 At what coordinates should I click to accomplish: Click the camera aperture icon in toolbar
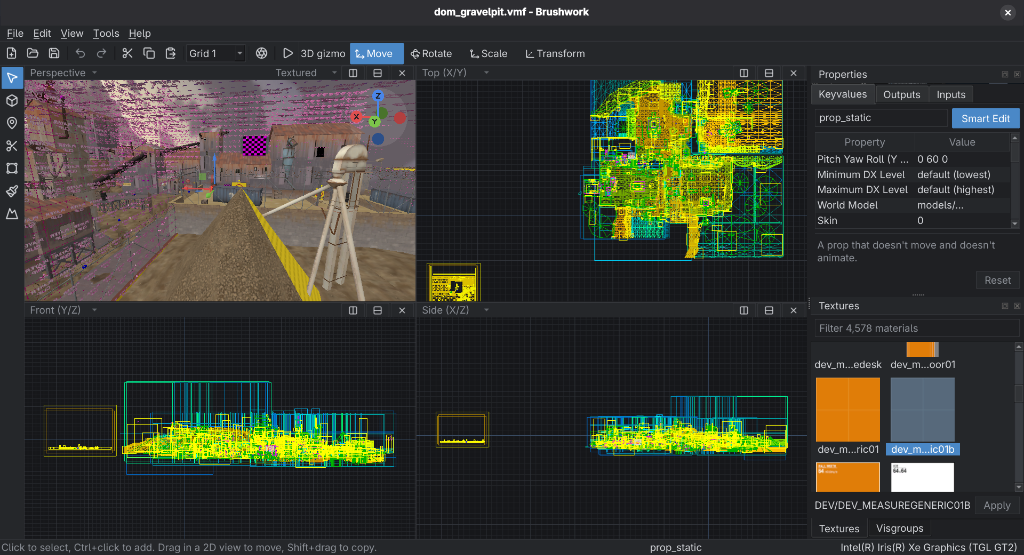[261, 54]
